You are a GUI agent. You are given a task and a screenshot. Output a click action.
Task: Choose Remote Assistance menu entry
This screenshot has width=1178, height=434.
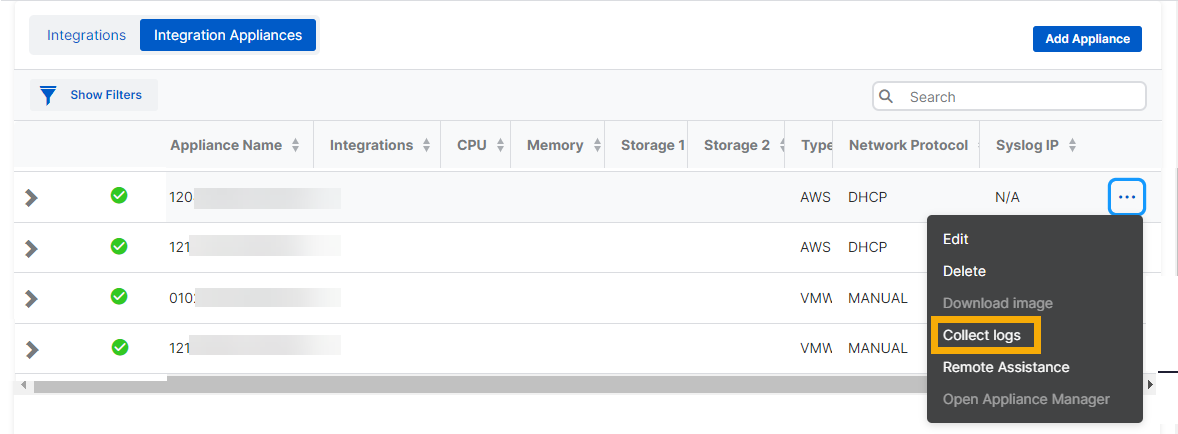click(1005, 367)
